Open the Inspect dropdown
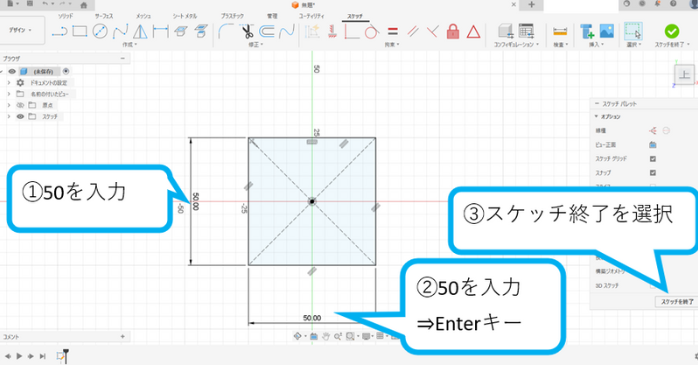This screenshot has height=365, width=698. coord(560,45)
